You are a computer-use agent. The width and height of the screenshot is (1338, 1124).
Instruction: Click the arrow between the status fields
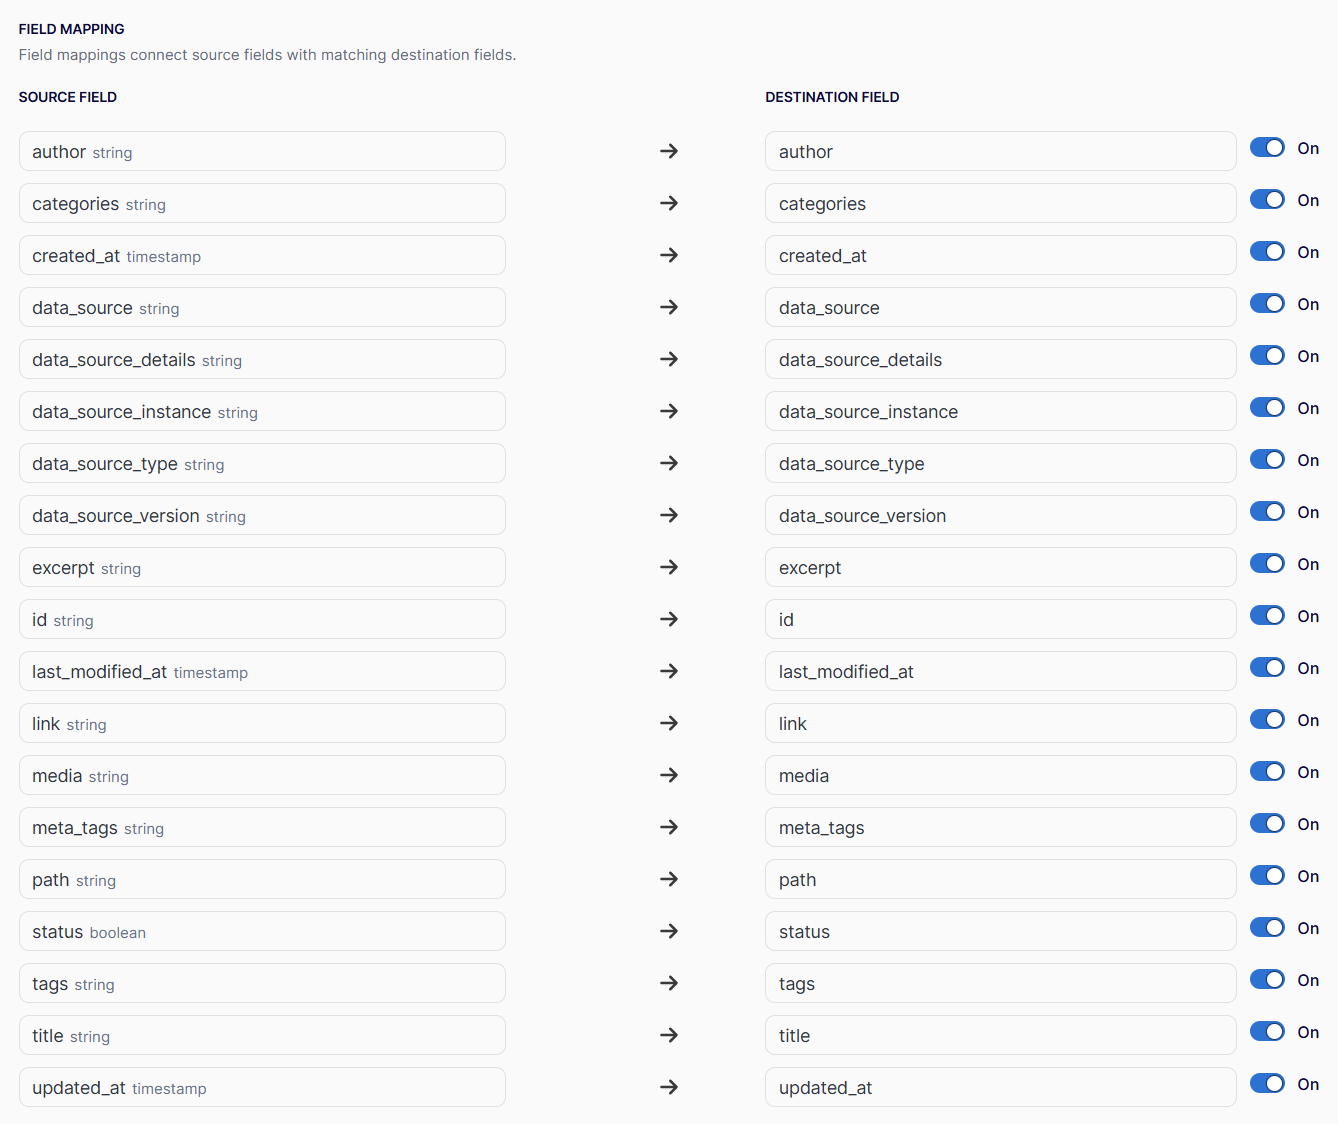click(669, 931)
